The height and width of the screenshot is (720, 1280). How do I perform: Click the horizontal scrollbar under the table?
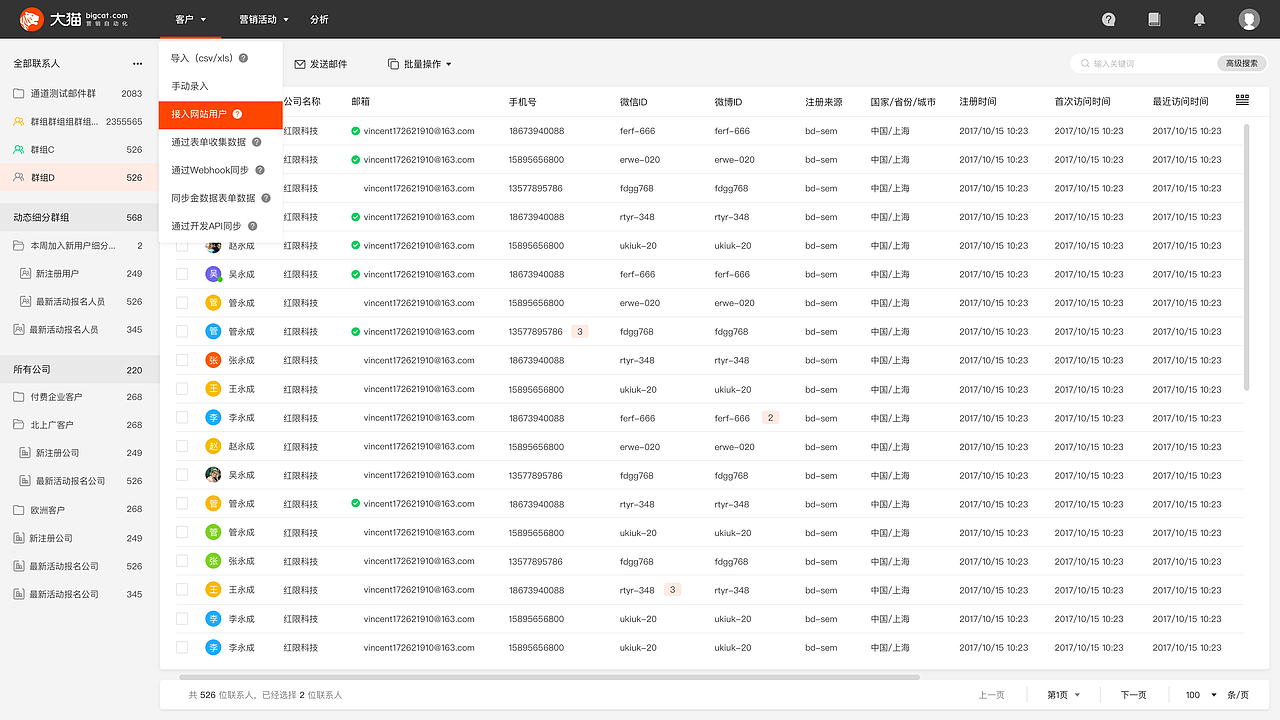549,677
